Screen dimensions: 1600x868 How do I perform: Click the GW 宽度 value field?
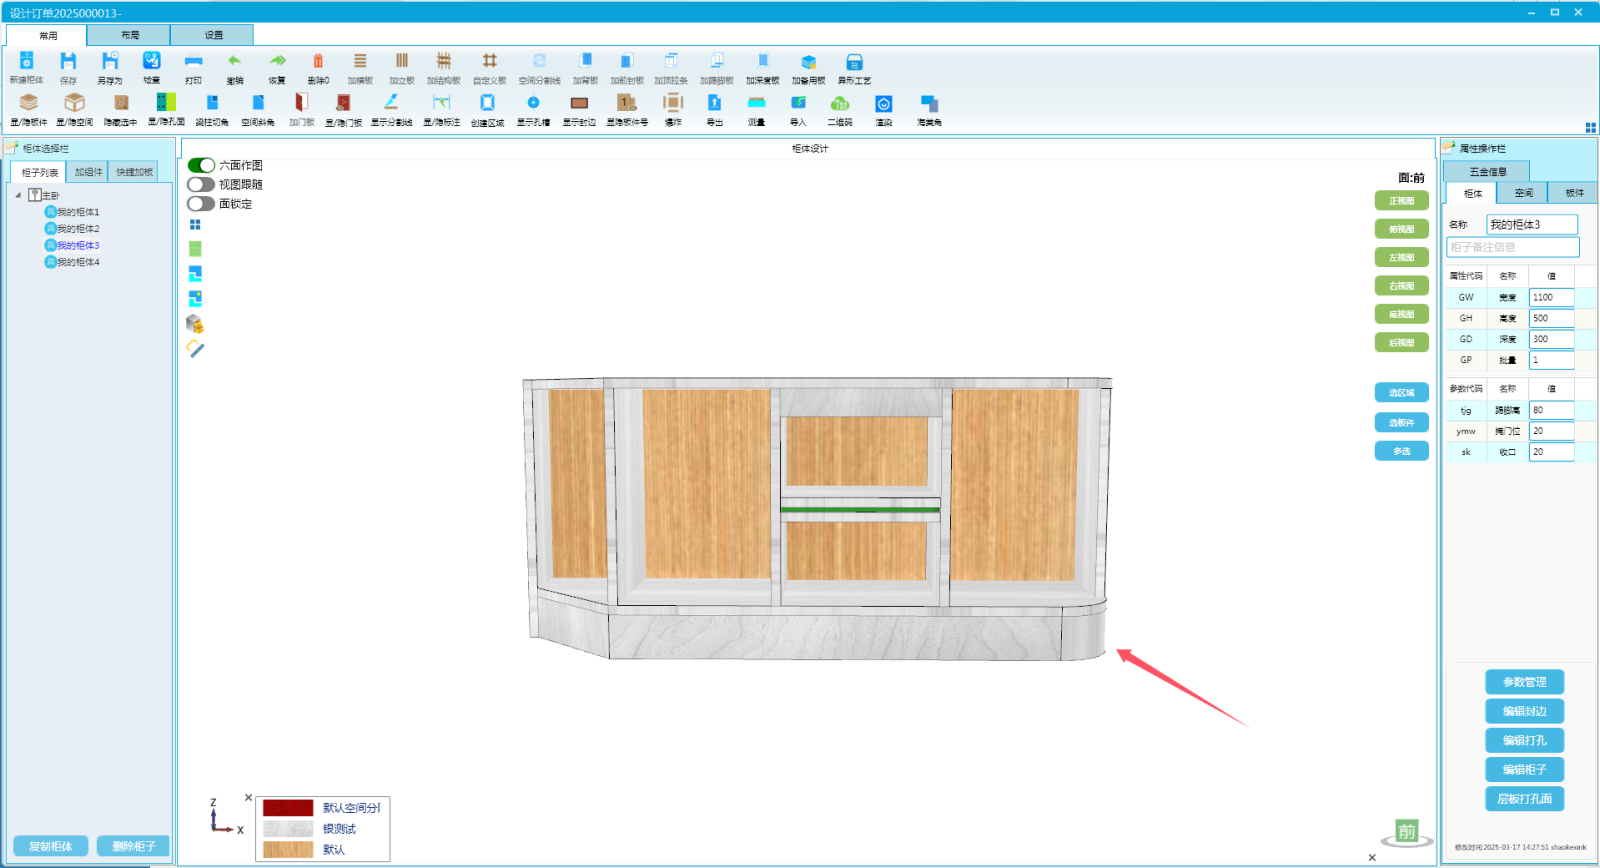click(x=1552, y=297)
